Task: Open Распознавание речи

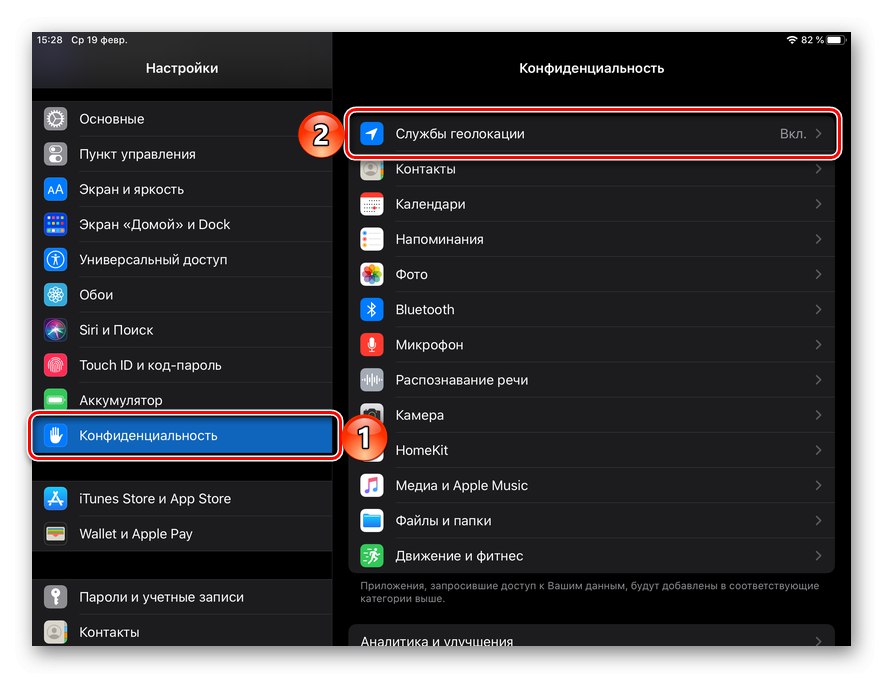Action: point(591,380)
